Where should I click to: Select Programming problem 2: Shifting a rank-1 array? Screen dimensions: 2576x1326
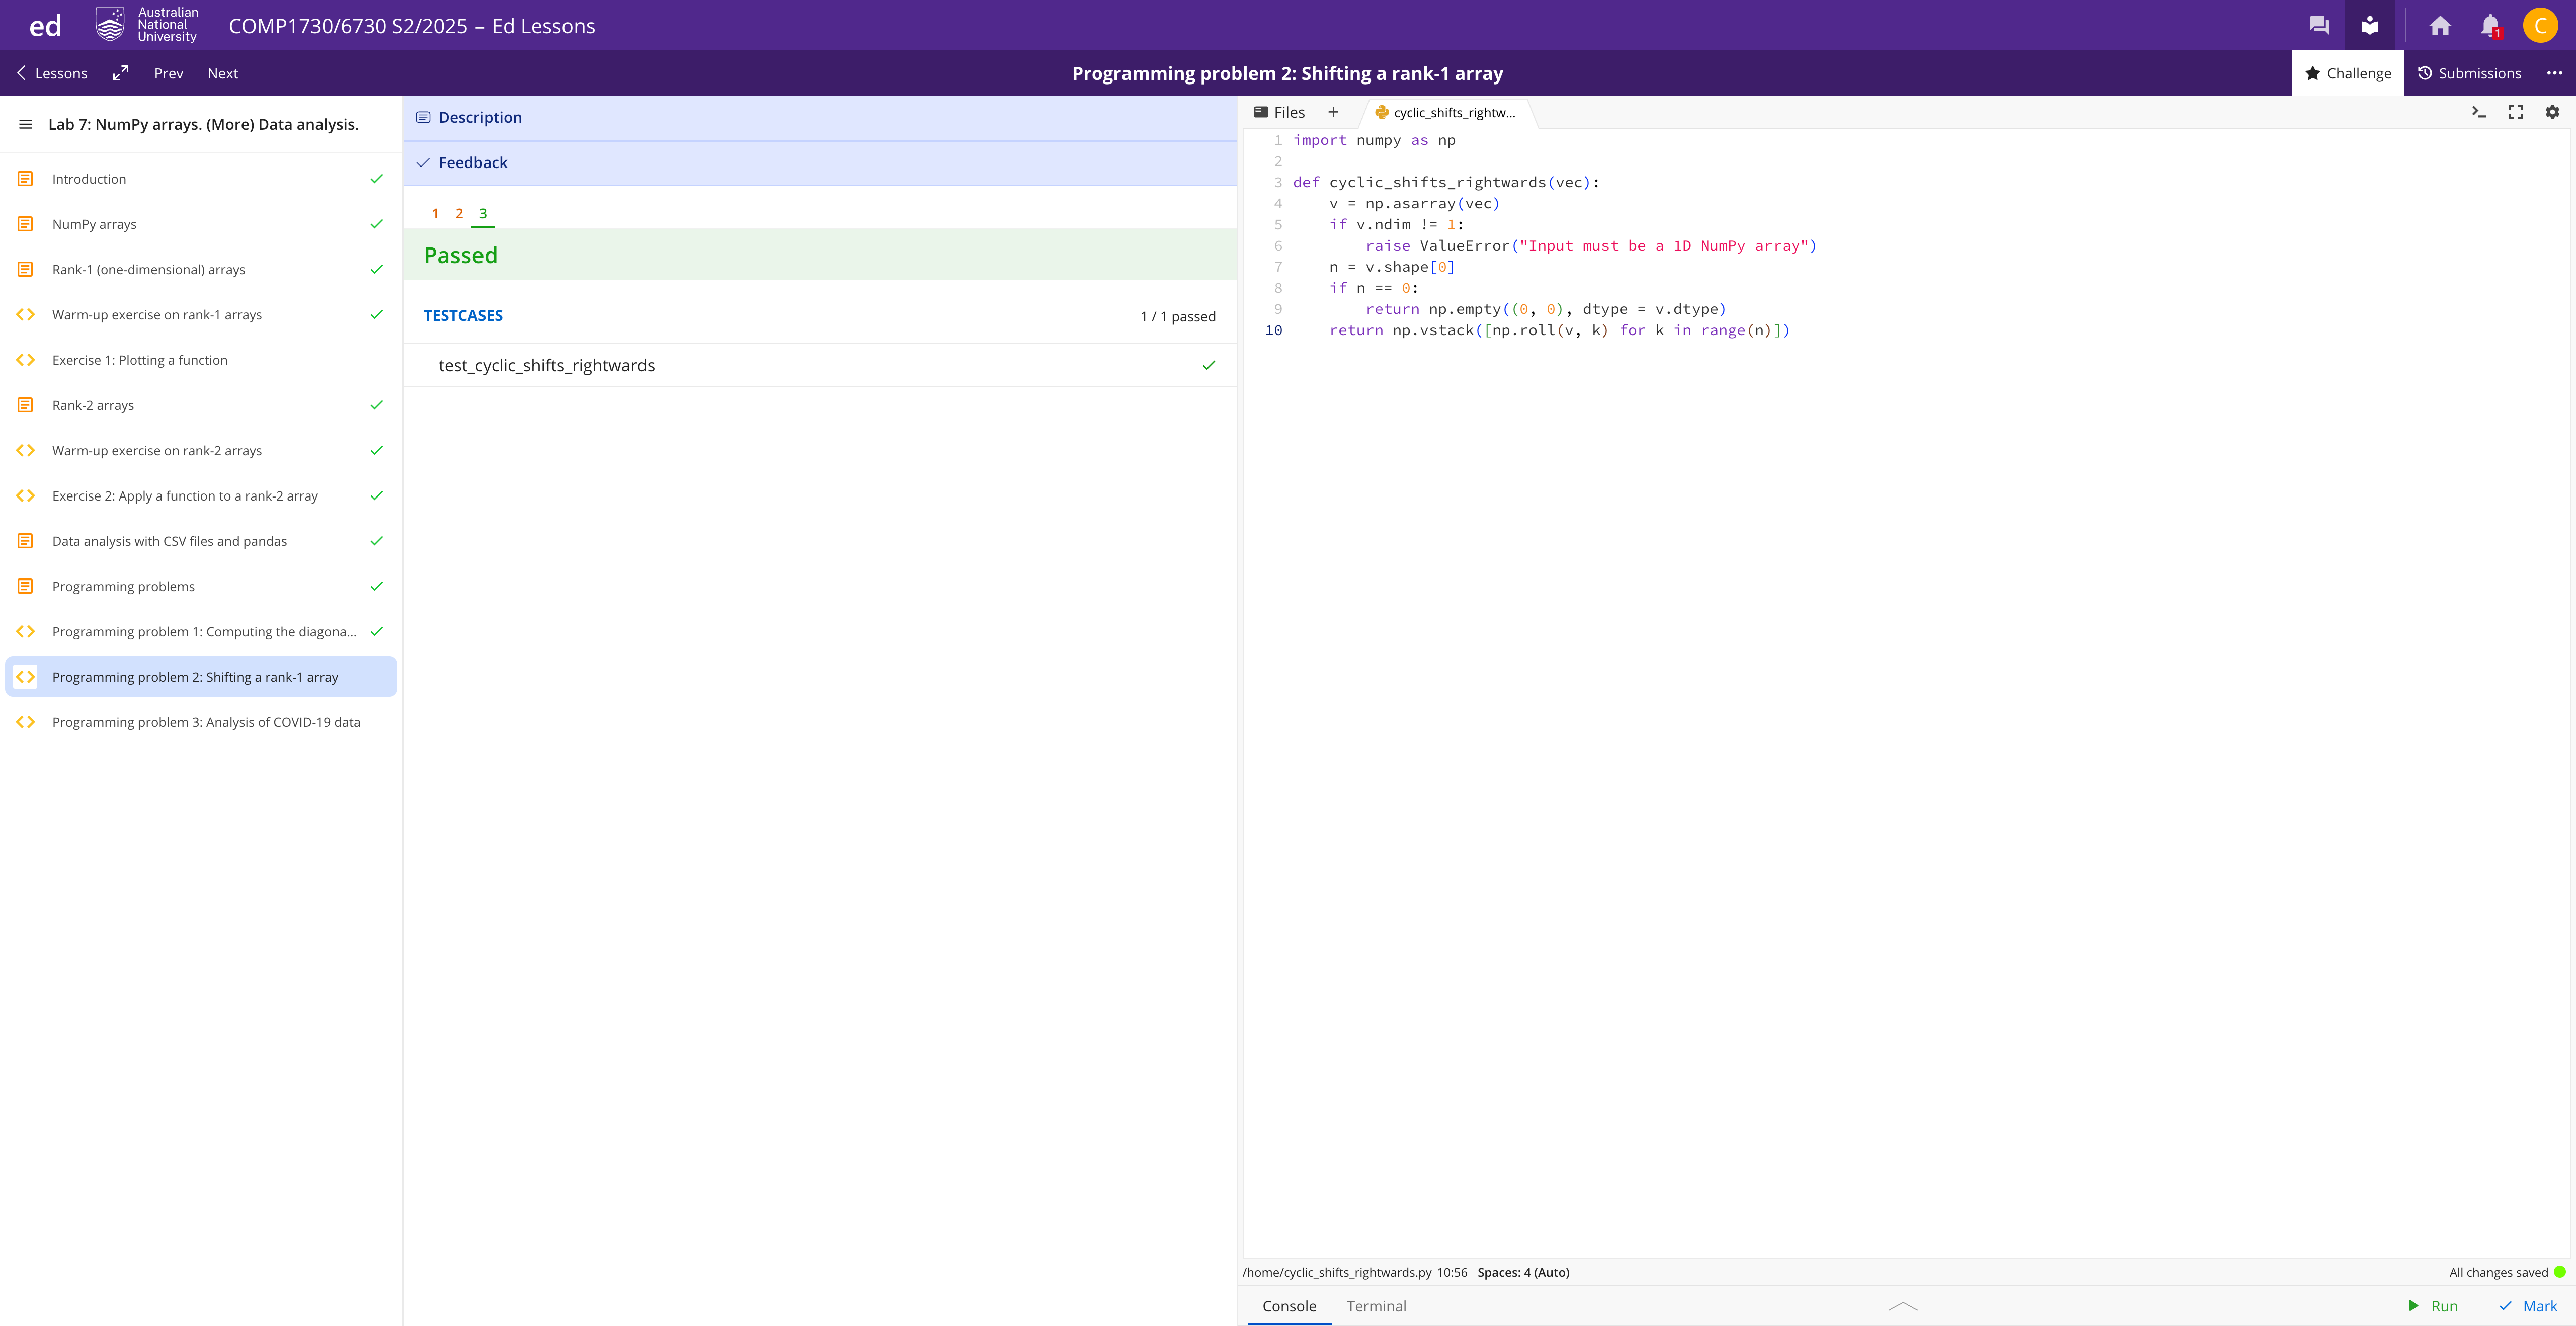pos(201,677)
